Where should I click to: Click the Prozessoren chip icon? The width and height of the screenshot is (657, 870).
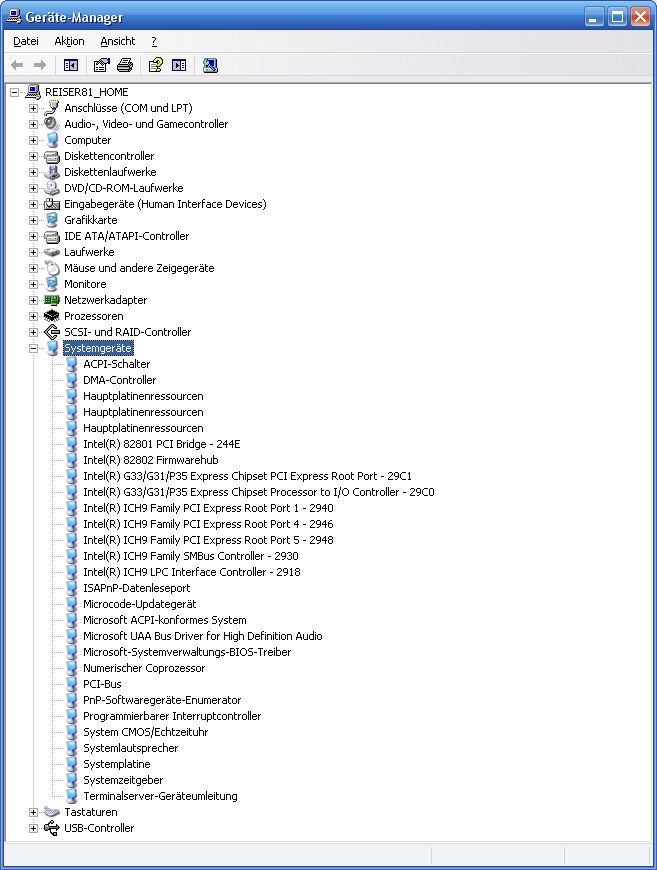(x=52, y=316)
